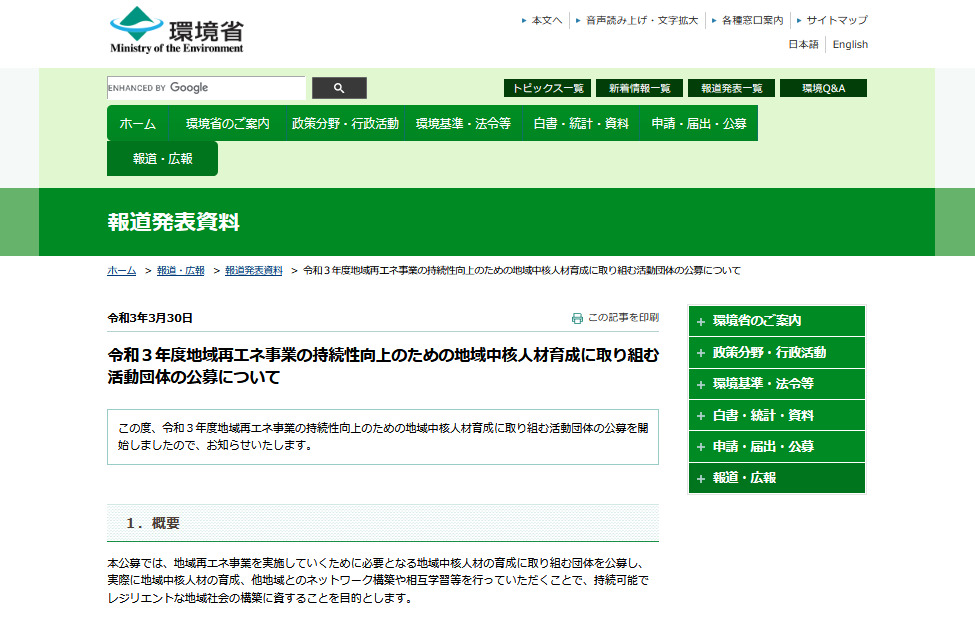975x636 pixels.
Task: Open the 報道・広報 navigation menu
Action: click(162, 158)
